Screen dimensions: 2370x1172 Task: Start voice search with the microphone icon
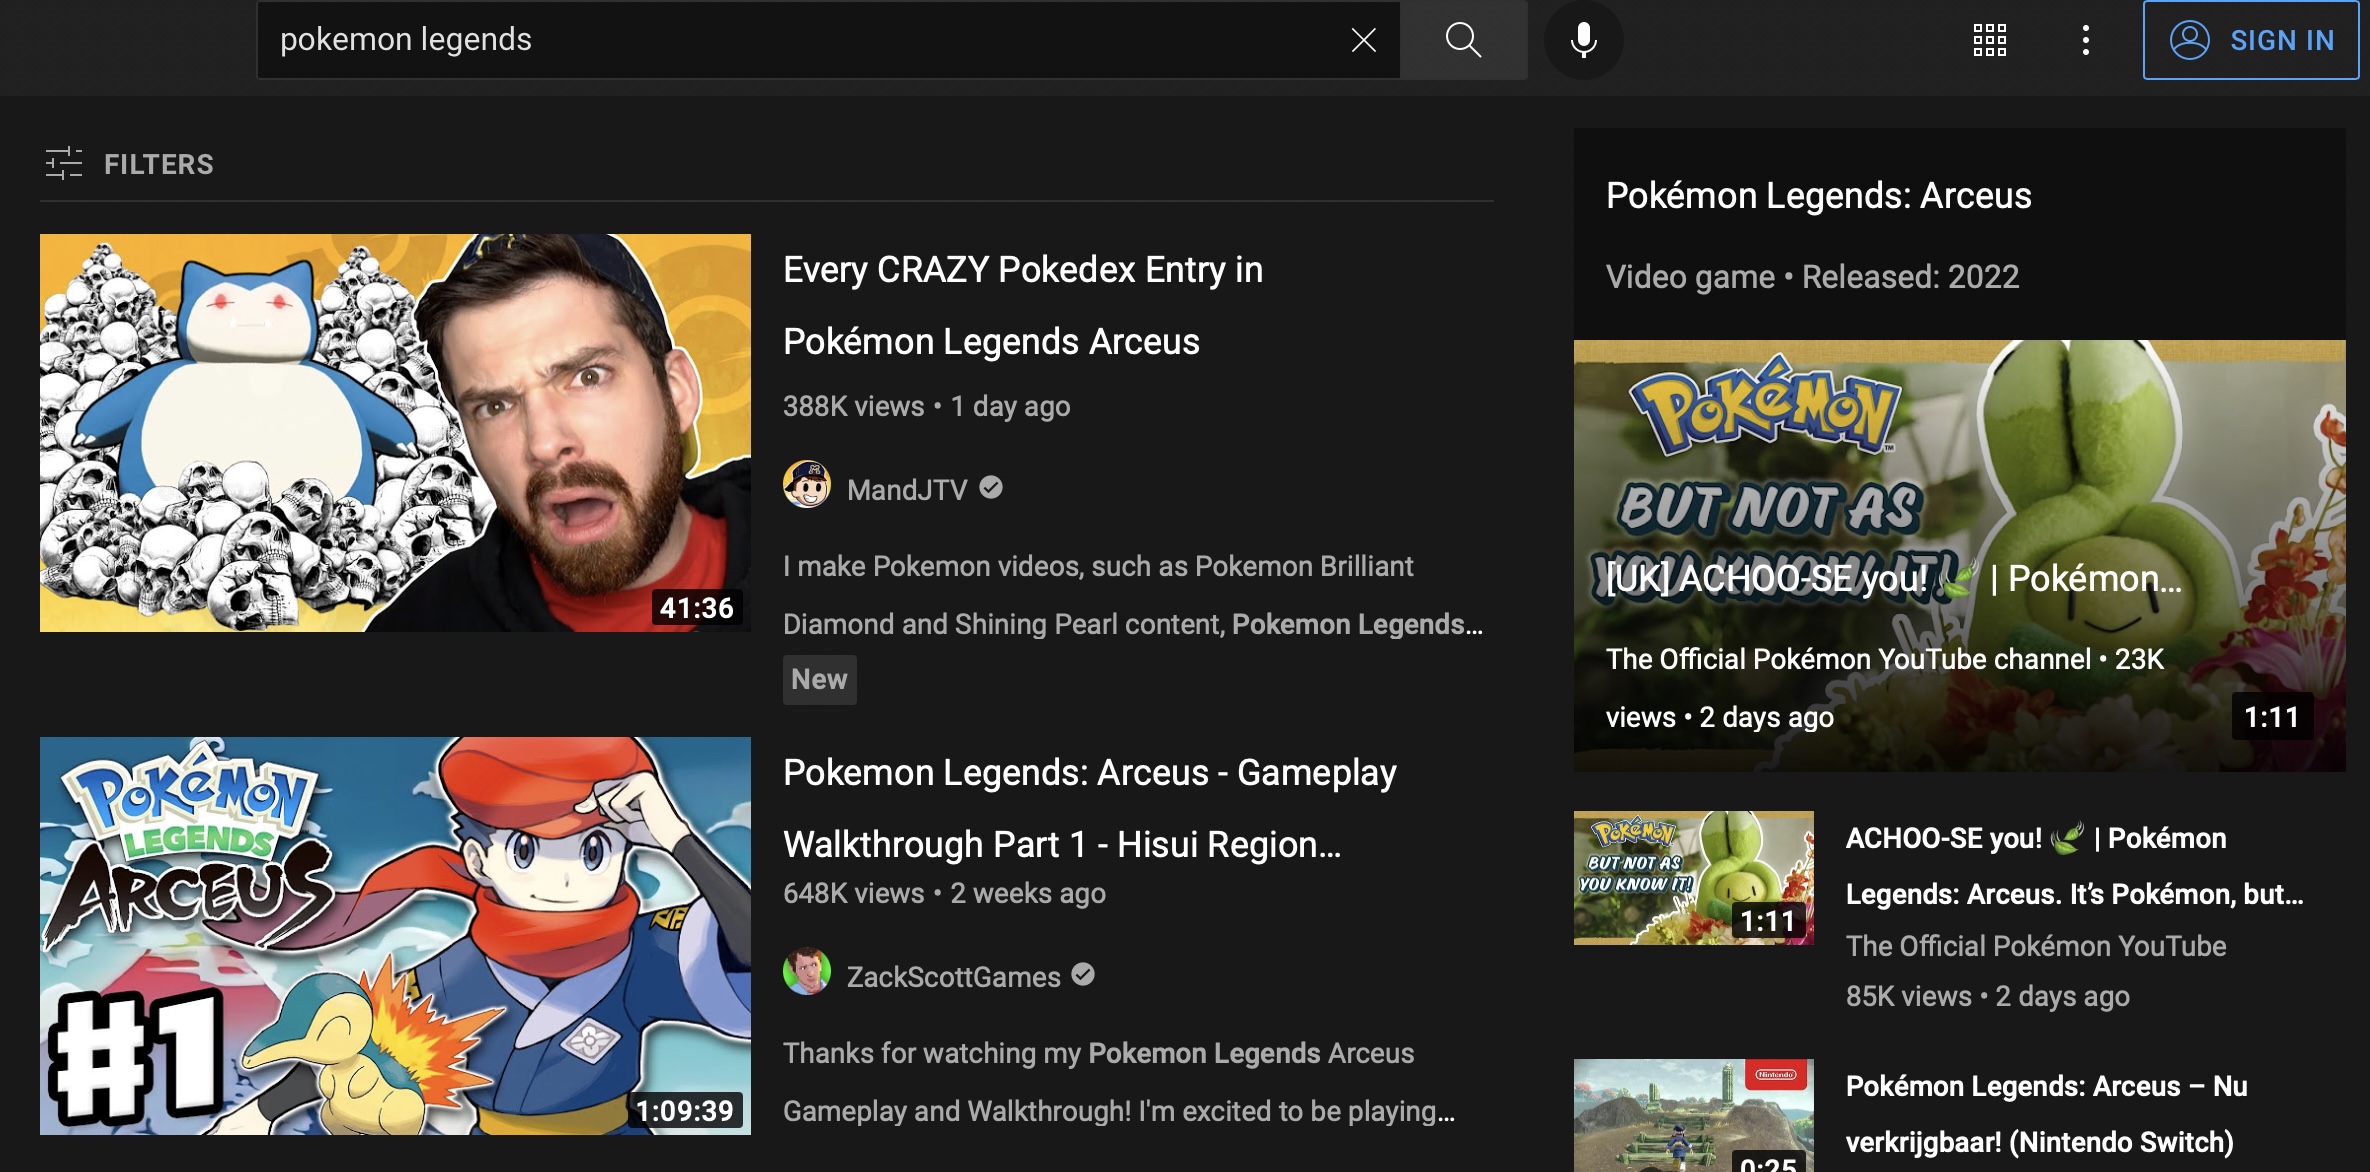[1583, 40]
